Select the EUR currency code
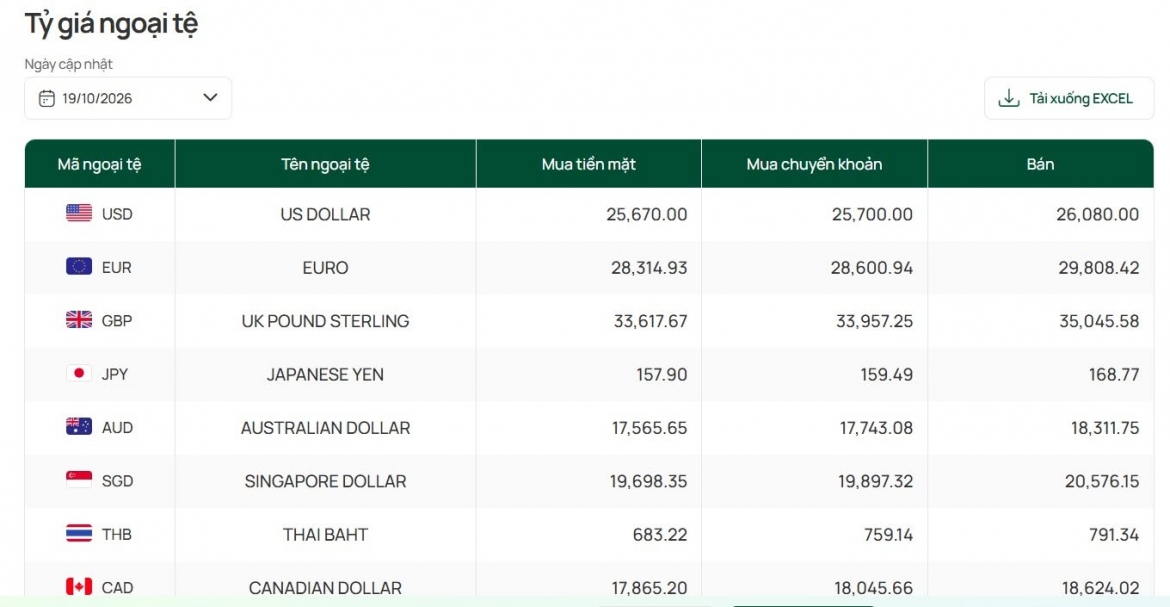Screen dimensions: 1170x607 click(116, 267)
